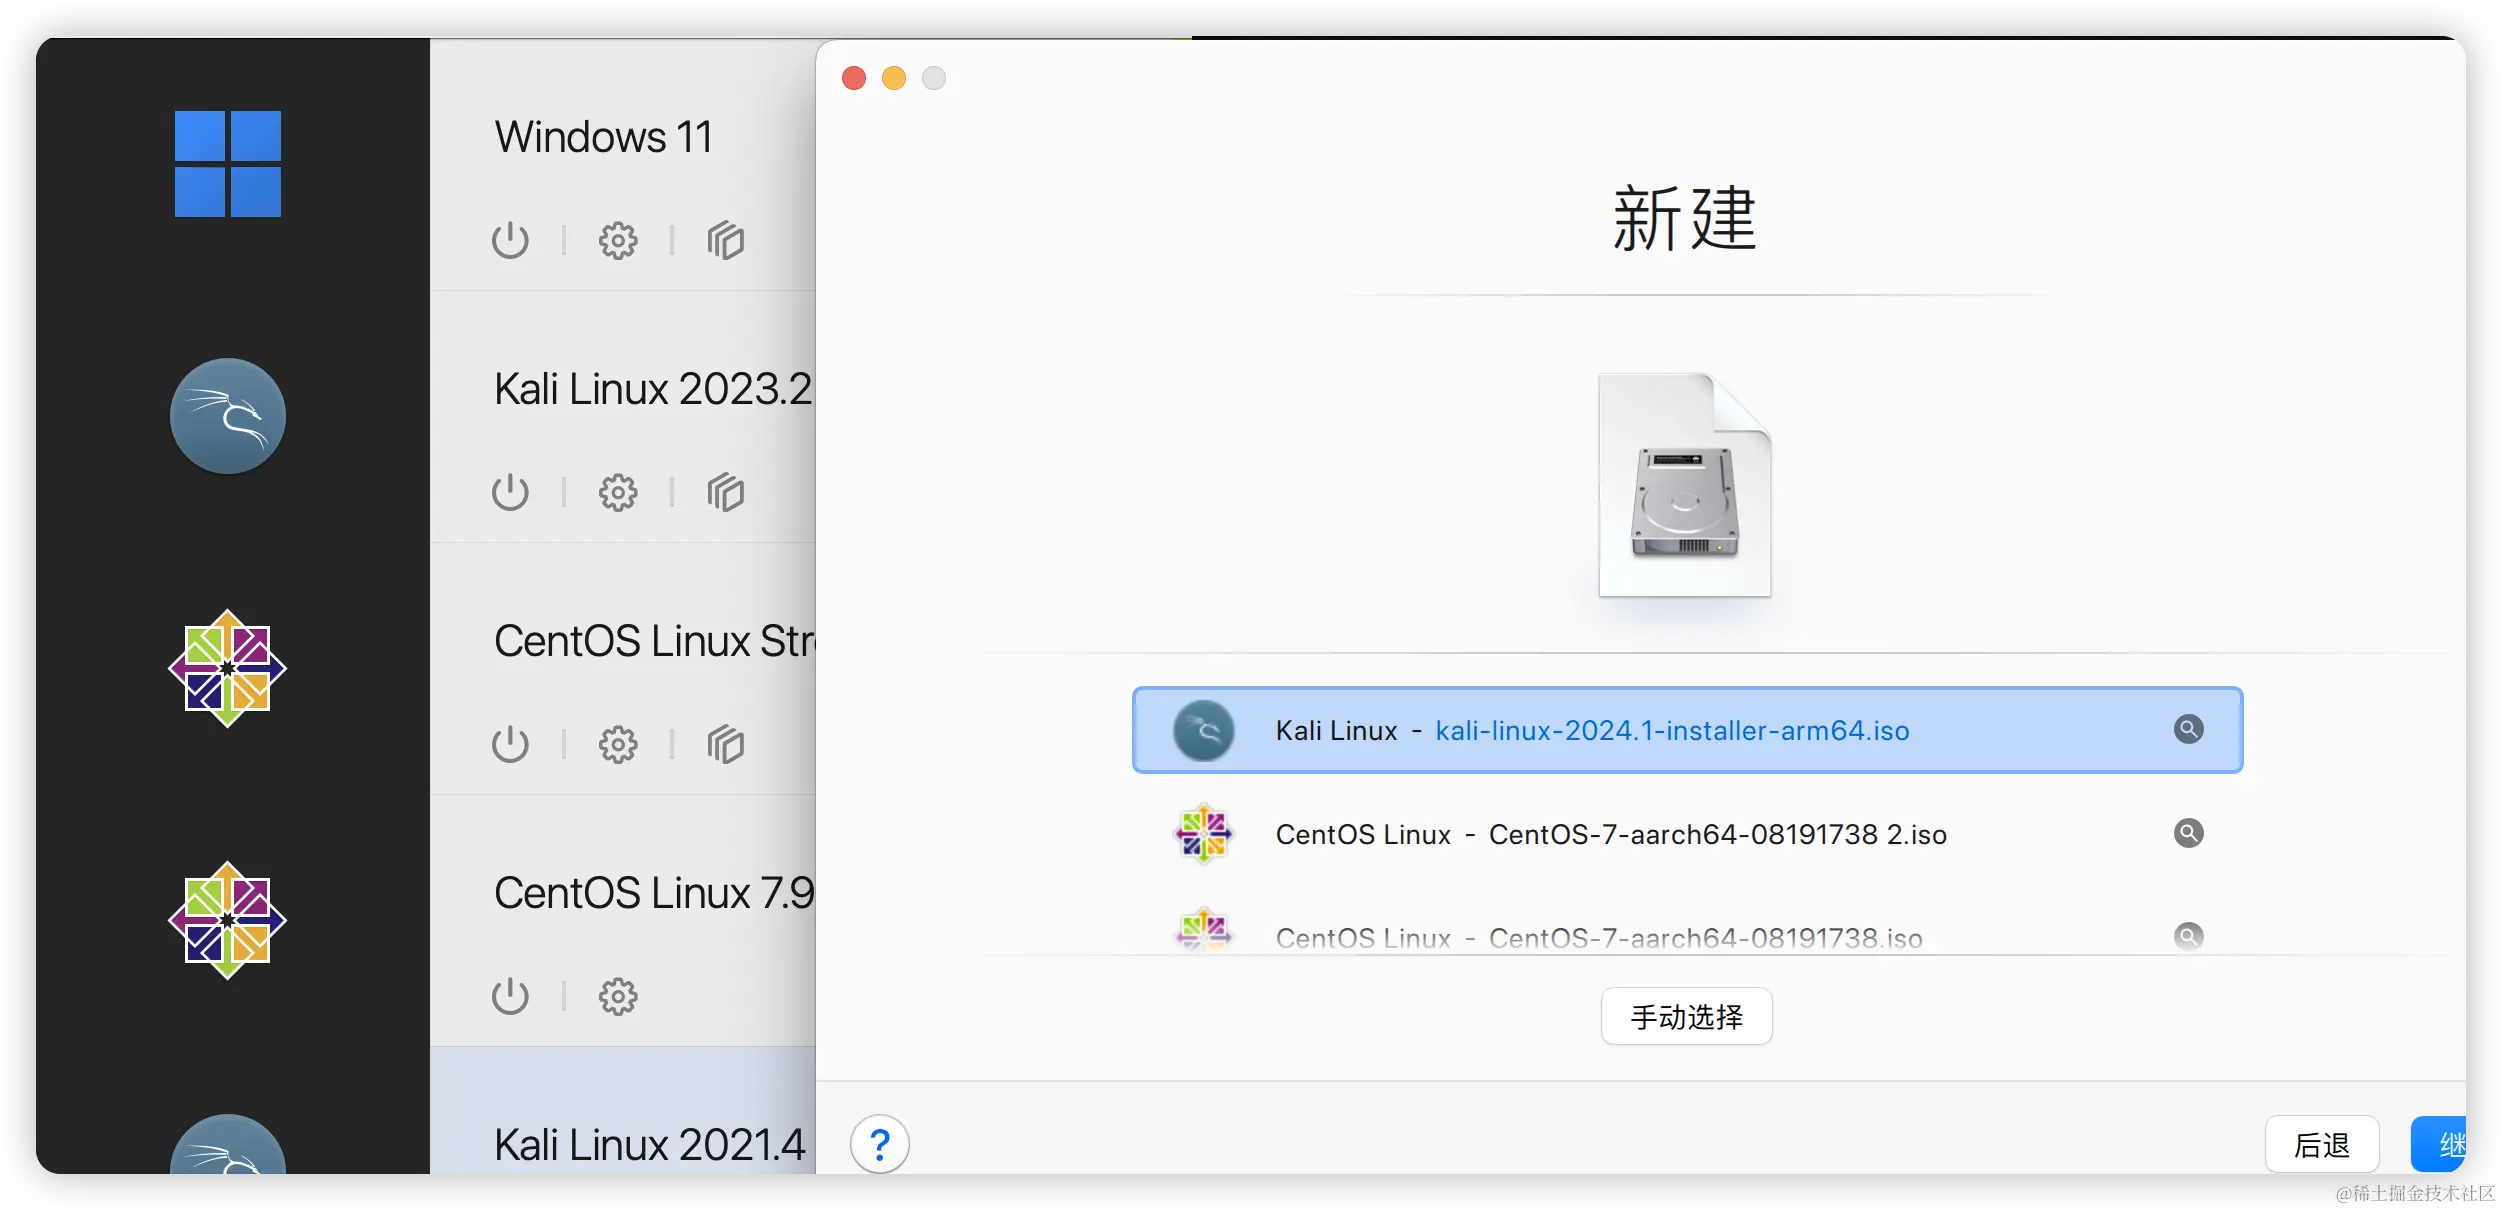Viewport: 2502px width, 1210px height.
Task: Select Kali Linux 2023.2 dragon logo
Action: tap(228, 416)
